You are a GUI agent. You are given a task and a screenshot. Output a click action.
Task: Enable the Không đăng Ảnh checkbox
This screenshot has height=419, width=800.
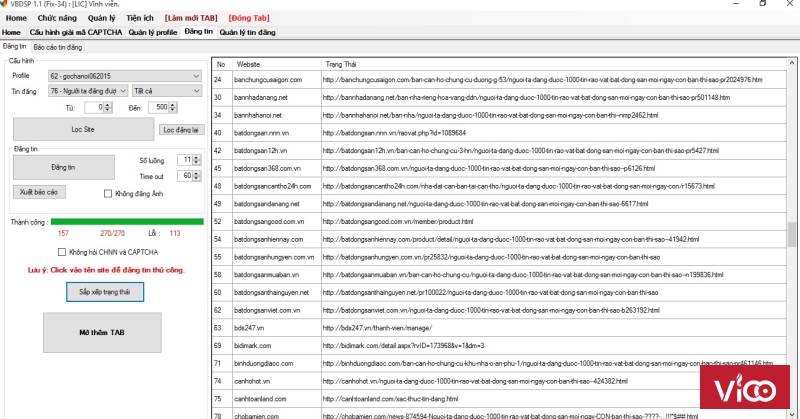[x=108, y=194]
